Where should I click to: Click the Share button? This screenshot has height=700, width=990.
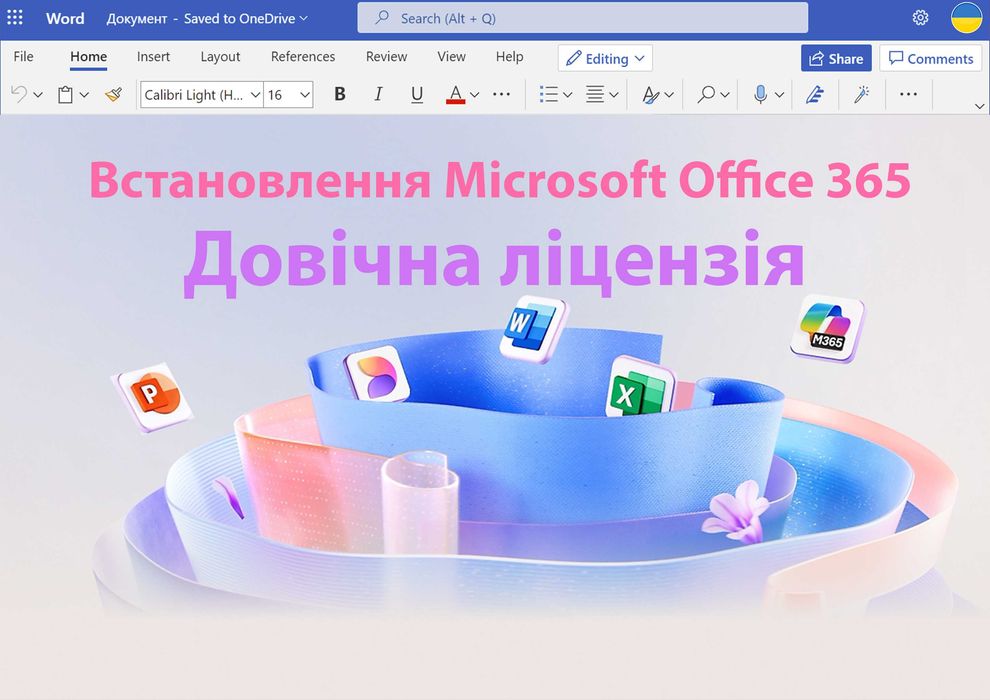pos(837,58)
